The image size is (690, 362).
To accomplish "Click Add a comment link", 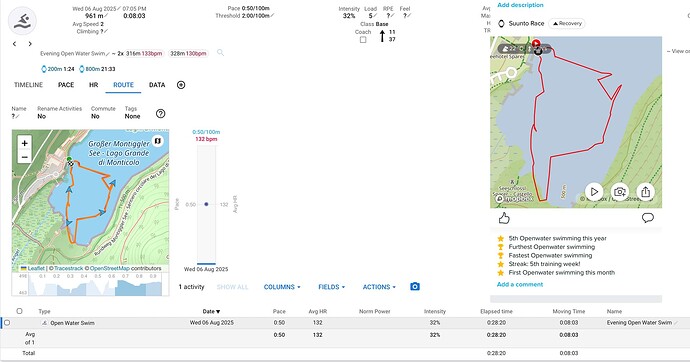I will tap(520, 284).
